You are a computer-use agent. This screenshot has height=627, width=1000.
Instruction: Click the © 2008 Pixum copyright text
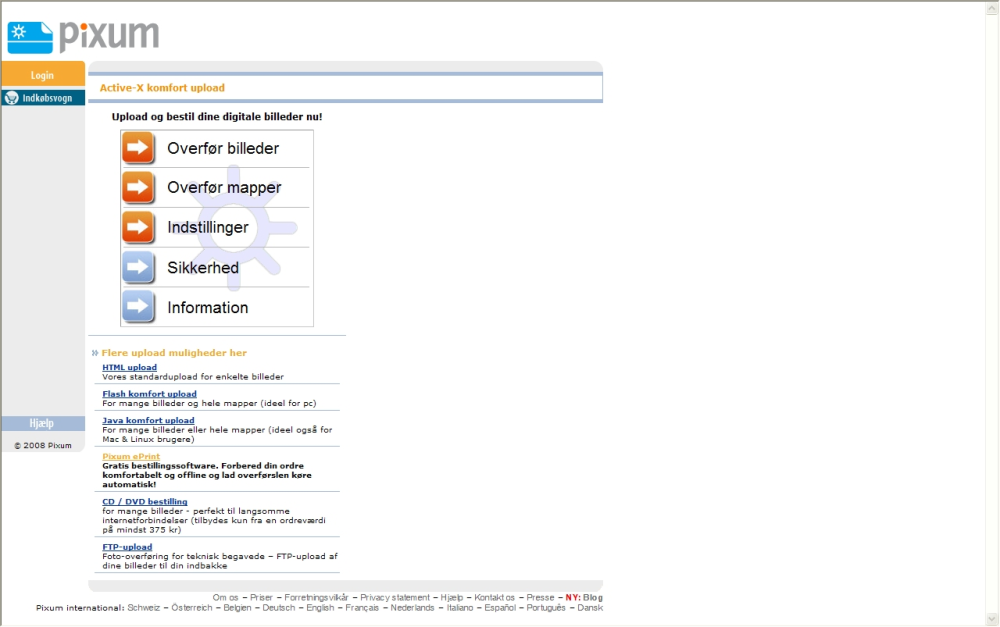pyautogui.click(x=43, y=446)
